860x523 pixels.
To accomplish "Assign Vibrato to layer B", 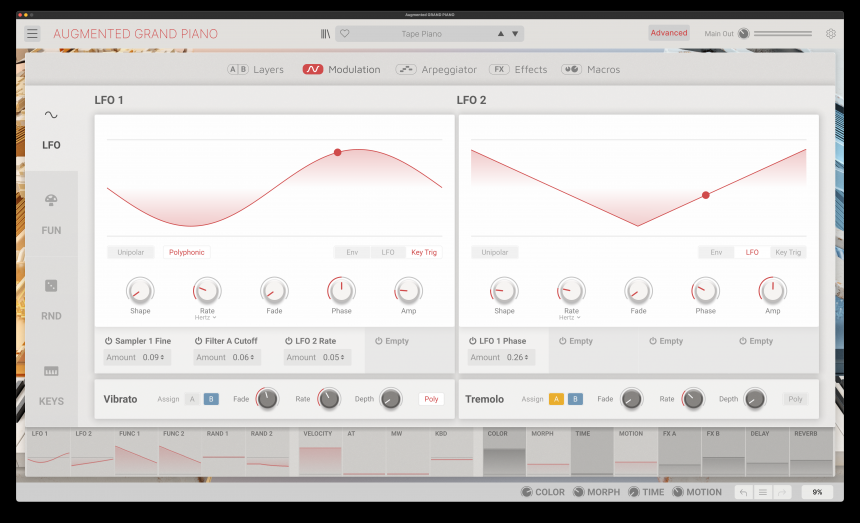I will (x=211, y=399).
